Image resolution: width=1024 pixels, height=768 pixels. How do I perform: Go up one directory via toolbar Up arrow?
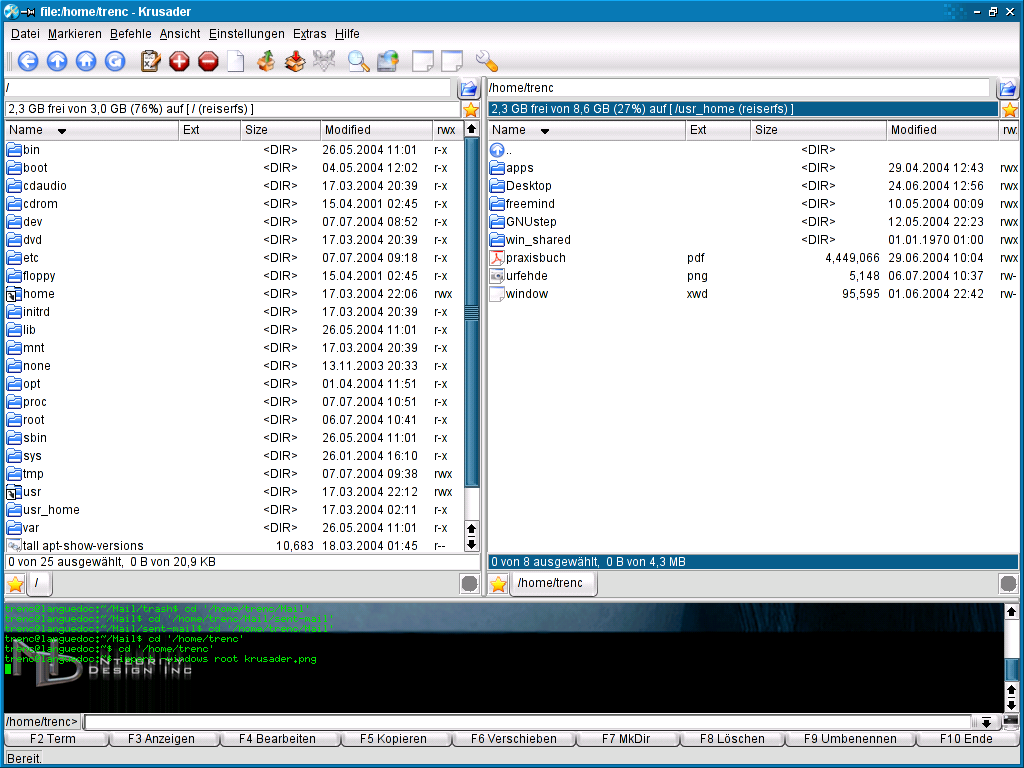pyautogui.click(x=57, y=61)
